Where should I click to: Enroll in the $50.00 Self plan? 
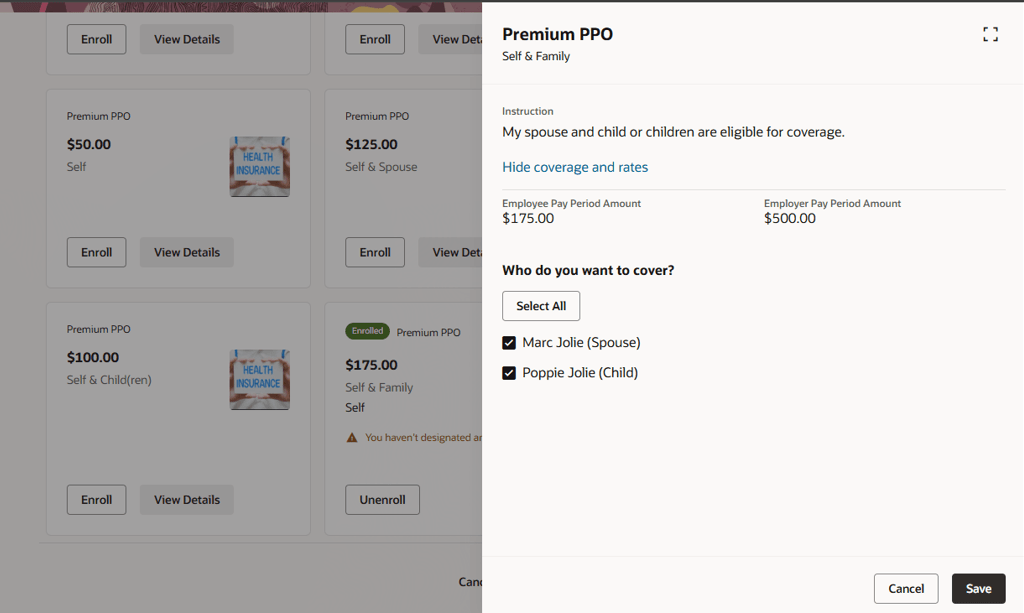tap(96, 252)
